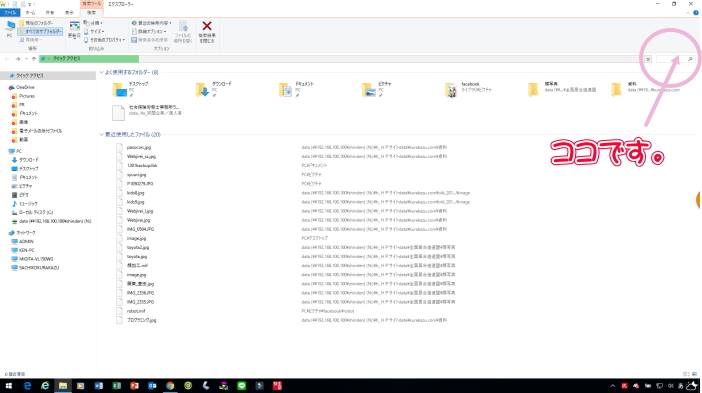Click the LINE icon in the taskbar

(x=242, y=385)
